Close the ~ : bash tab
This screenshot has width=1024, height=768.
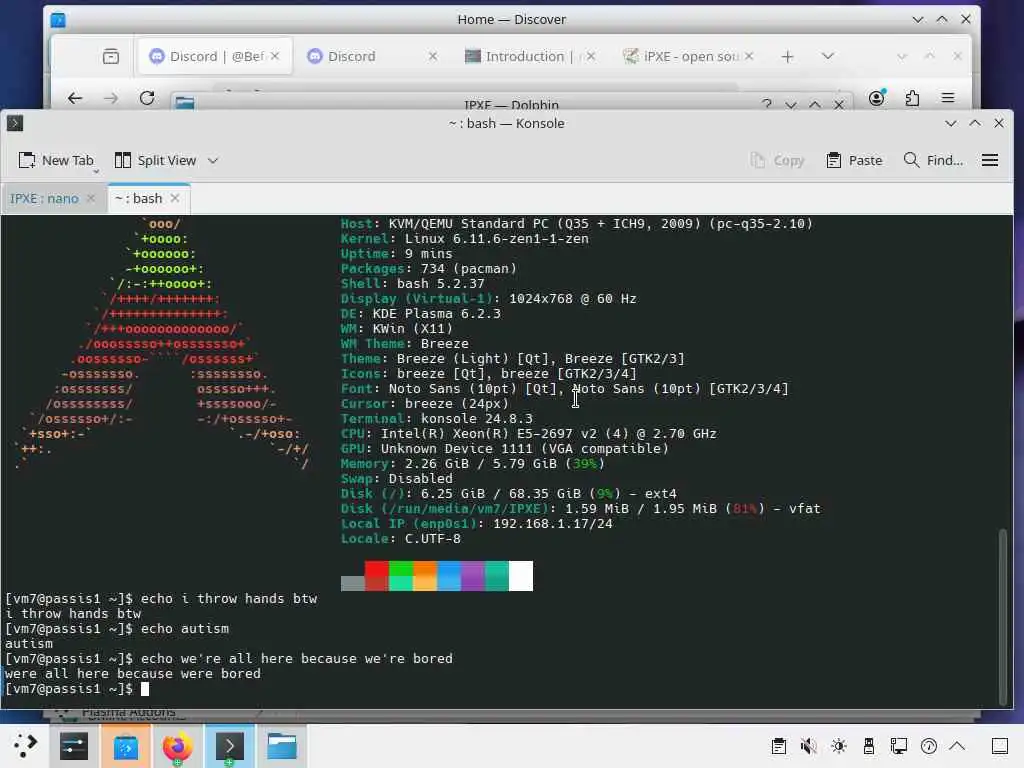click(174, 198)
